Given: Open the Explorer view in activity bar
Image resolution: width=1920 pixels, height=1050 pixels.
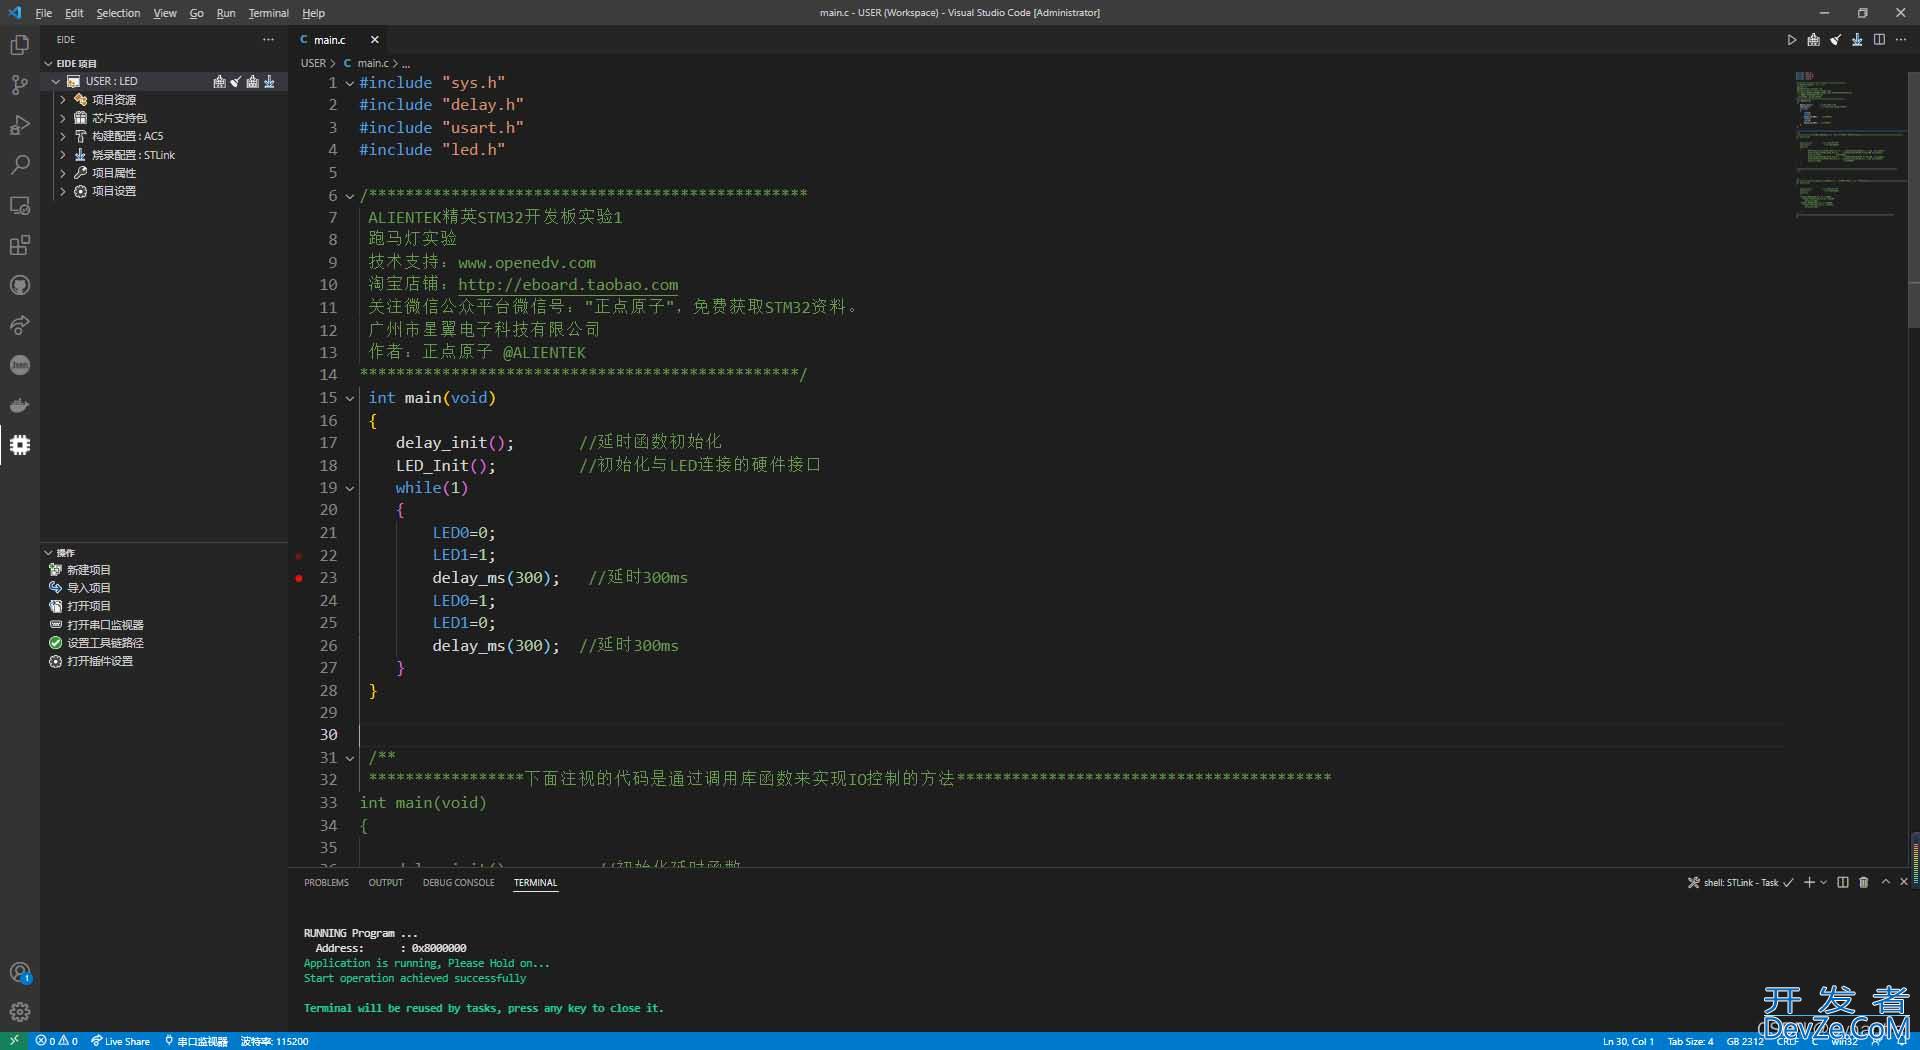Looking at the screenshot, I should [x=20, y=45].
